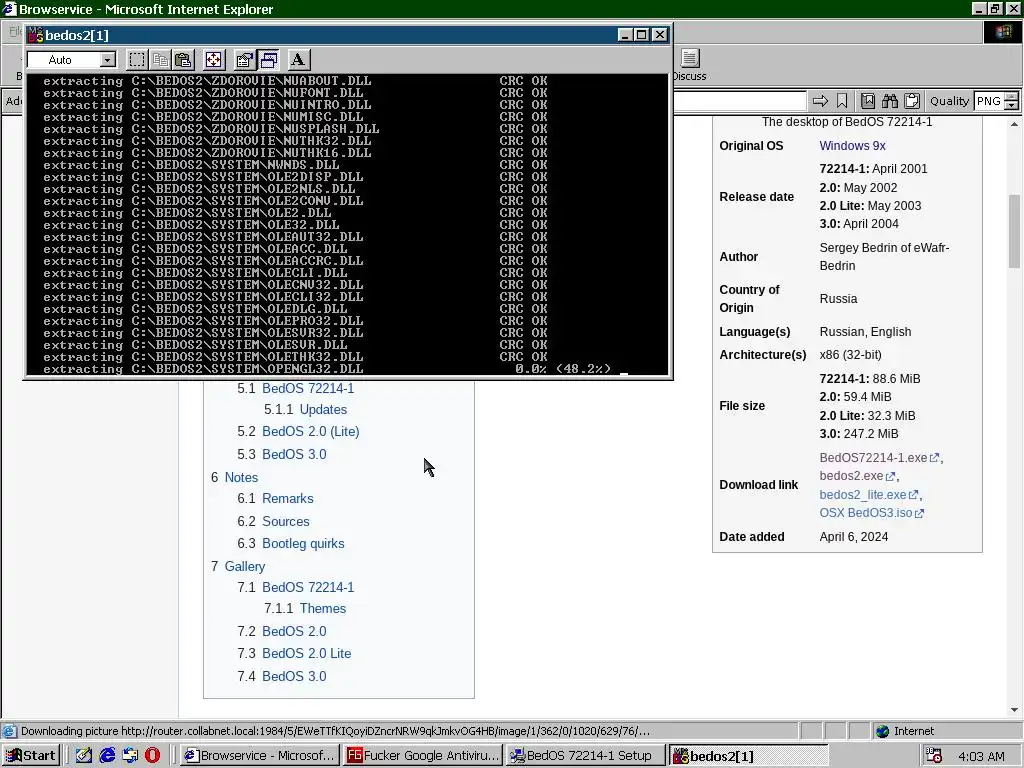Click the Quality PNG spinner arrows
The height and width of the screenshot is (768, 1024).
[x=1011, y=101]
